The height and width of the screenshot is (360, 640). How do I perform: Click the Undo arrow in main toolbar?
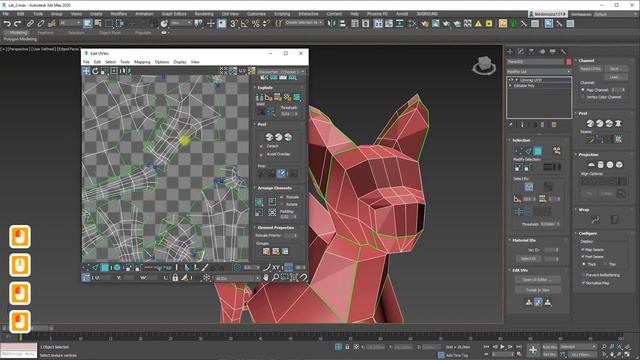point(7,24)
